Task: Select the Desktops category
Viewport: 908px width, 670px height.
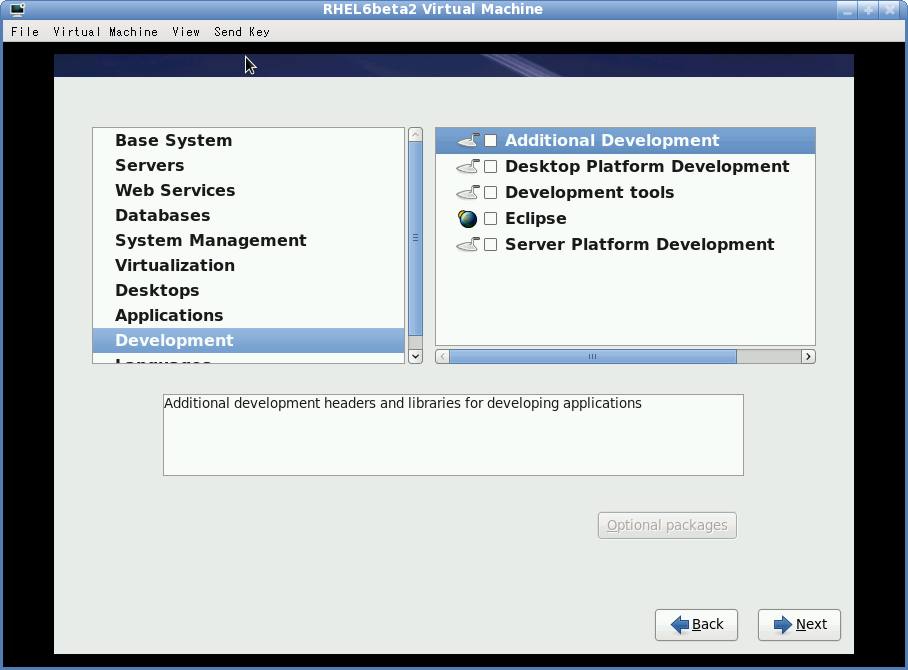Action: pos(248,290)
